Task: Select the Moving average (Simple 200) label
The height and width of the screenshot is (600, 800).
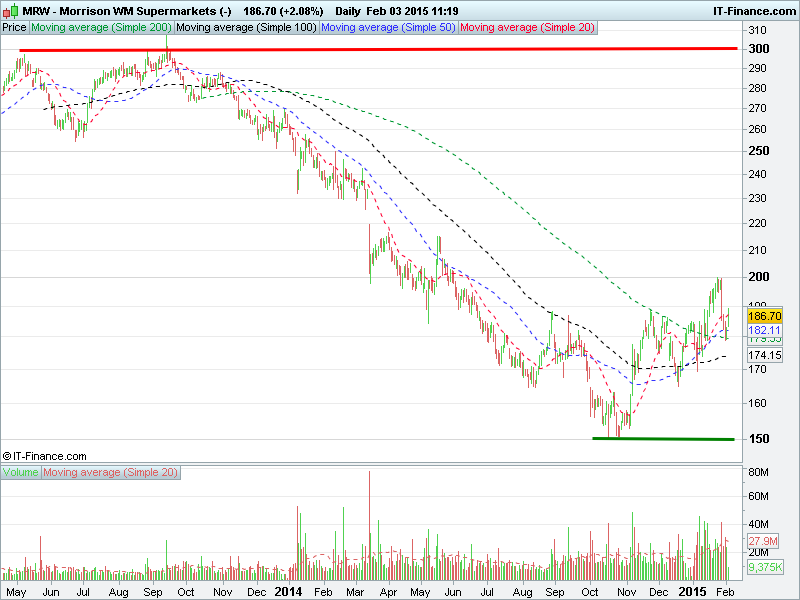Action: click(102, 27)
